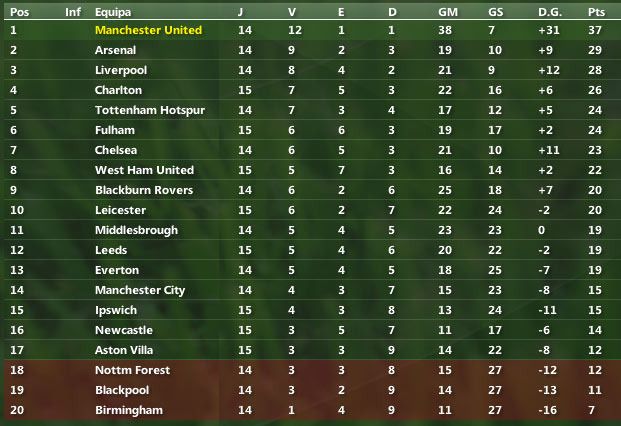Click on Blackburn Rovers
Screen dimensions: 621x426
pos(143,190)
